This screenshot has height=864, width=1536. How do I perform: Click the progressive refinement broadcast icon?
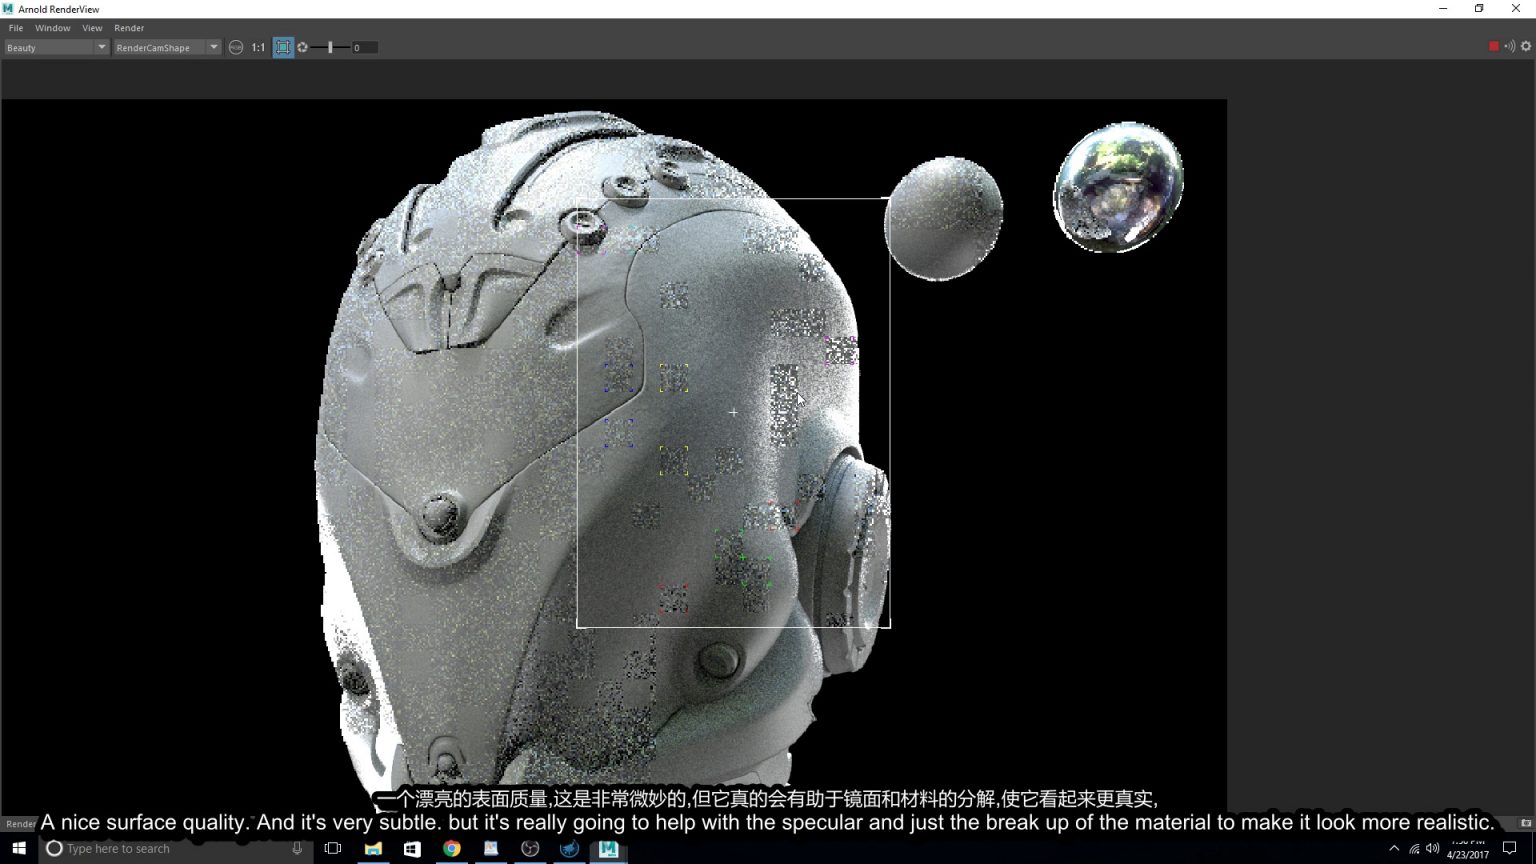[x=1509, y=46]
